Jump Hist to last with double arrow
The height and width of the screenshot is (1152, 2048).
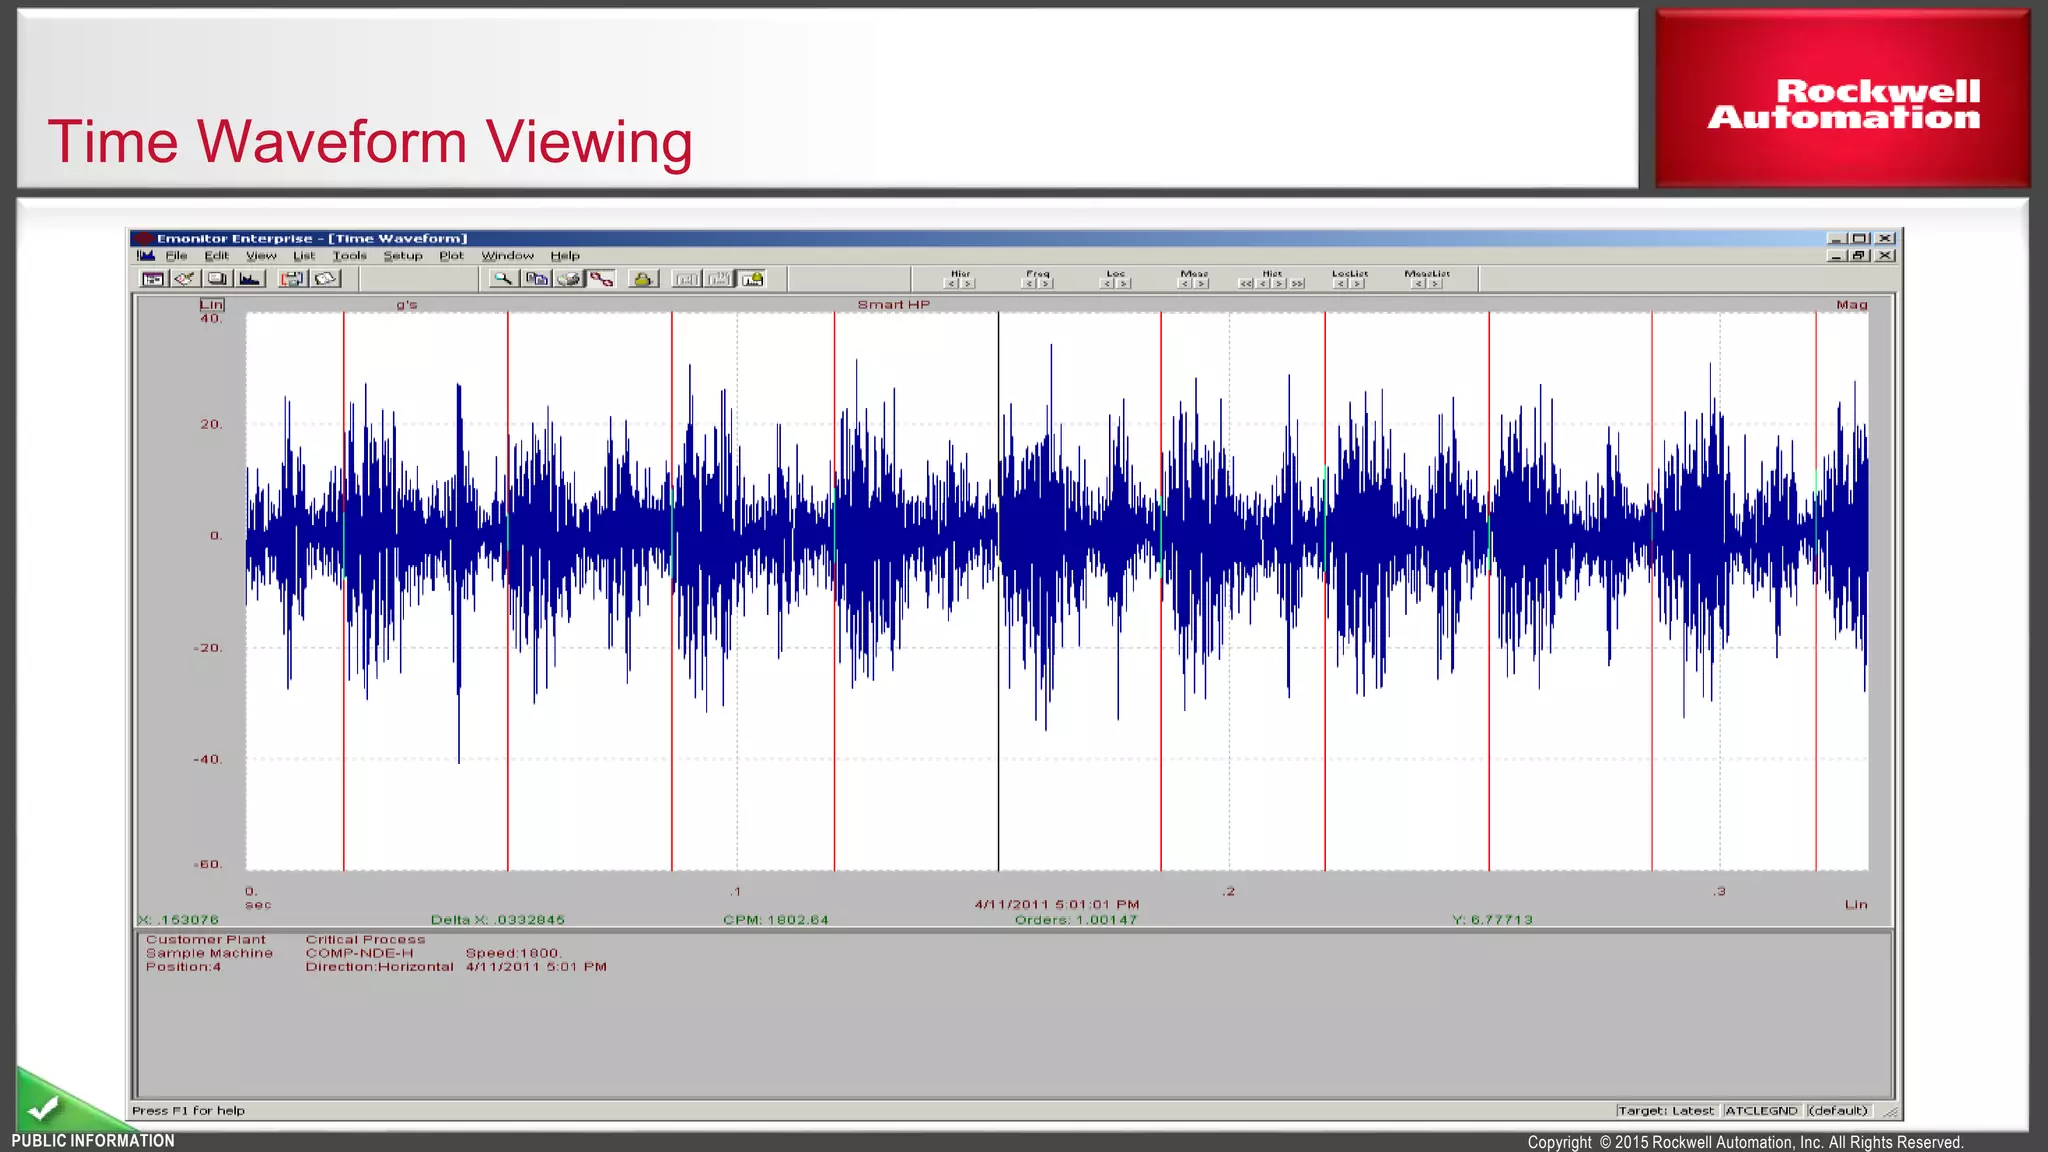[x=1297, y=284]
